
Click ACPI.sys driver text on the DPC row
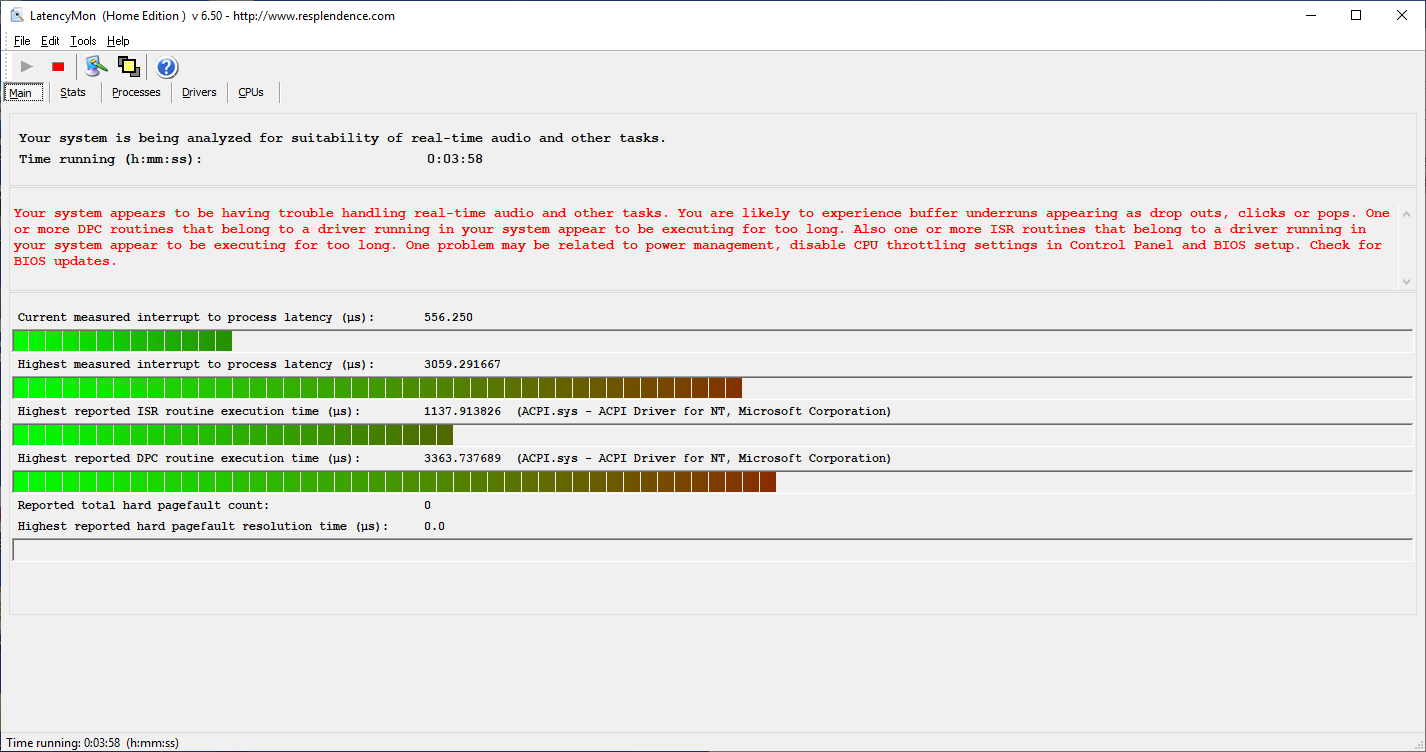click(x=704, y=458)
